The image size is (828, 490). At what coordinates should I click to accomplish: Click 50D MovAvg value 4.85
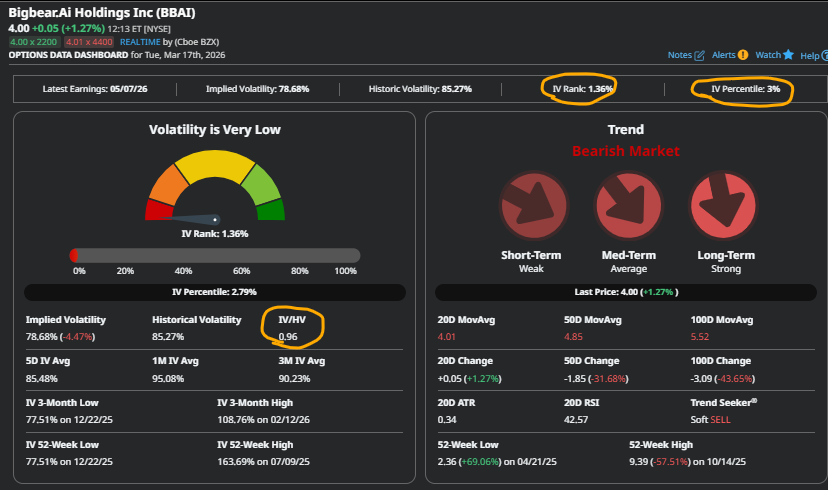tap(573, 336)
